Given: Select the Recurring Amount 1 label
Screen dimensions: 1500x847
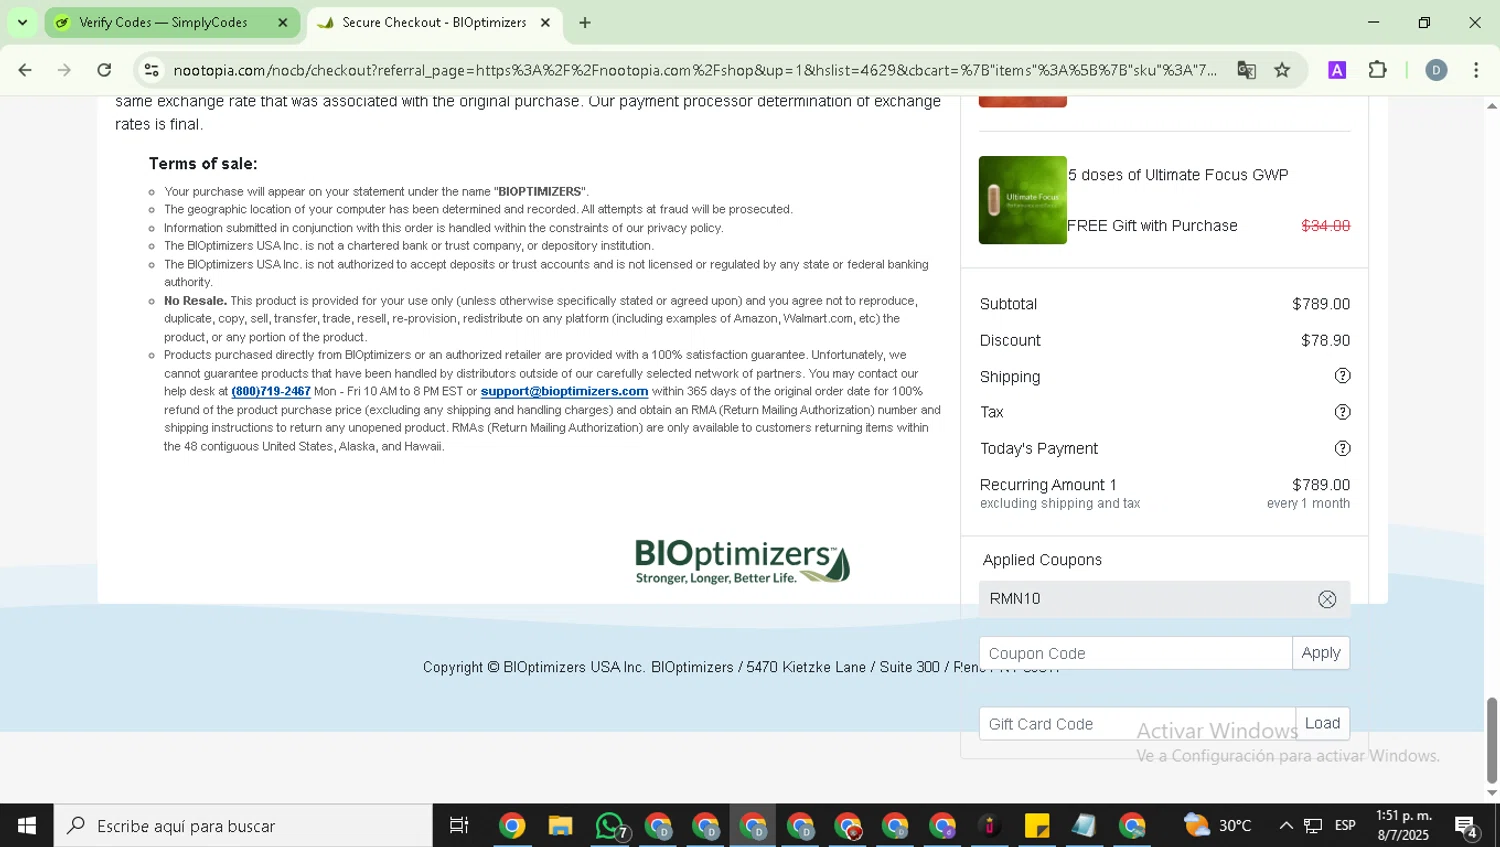Looking at the screenshot, I should coord(1048,485).
